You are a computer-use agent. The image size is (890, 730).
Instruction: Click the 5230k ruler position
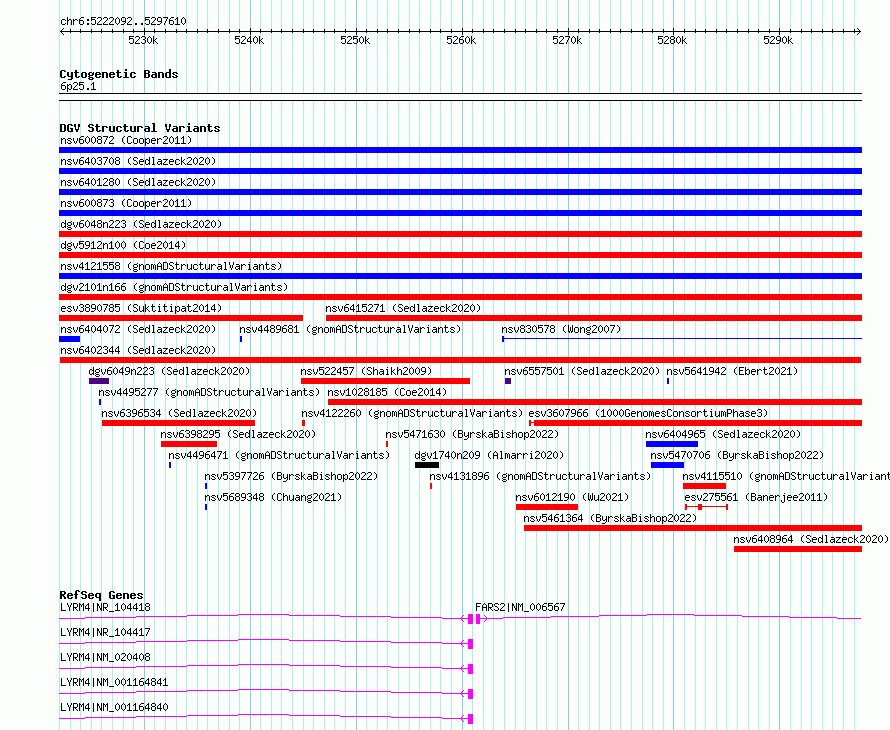[143, 40]
